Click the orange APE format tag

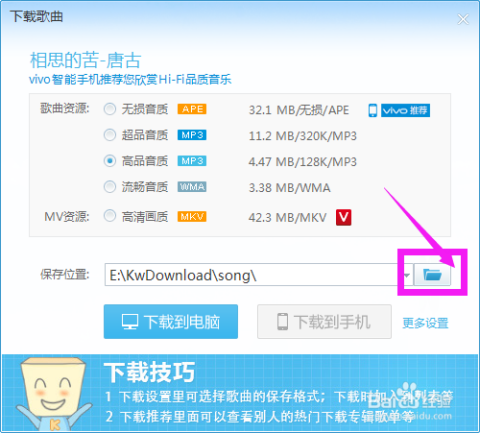click(x=192, y=109)
